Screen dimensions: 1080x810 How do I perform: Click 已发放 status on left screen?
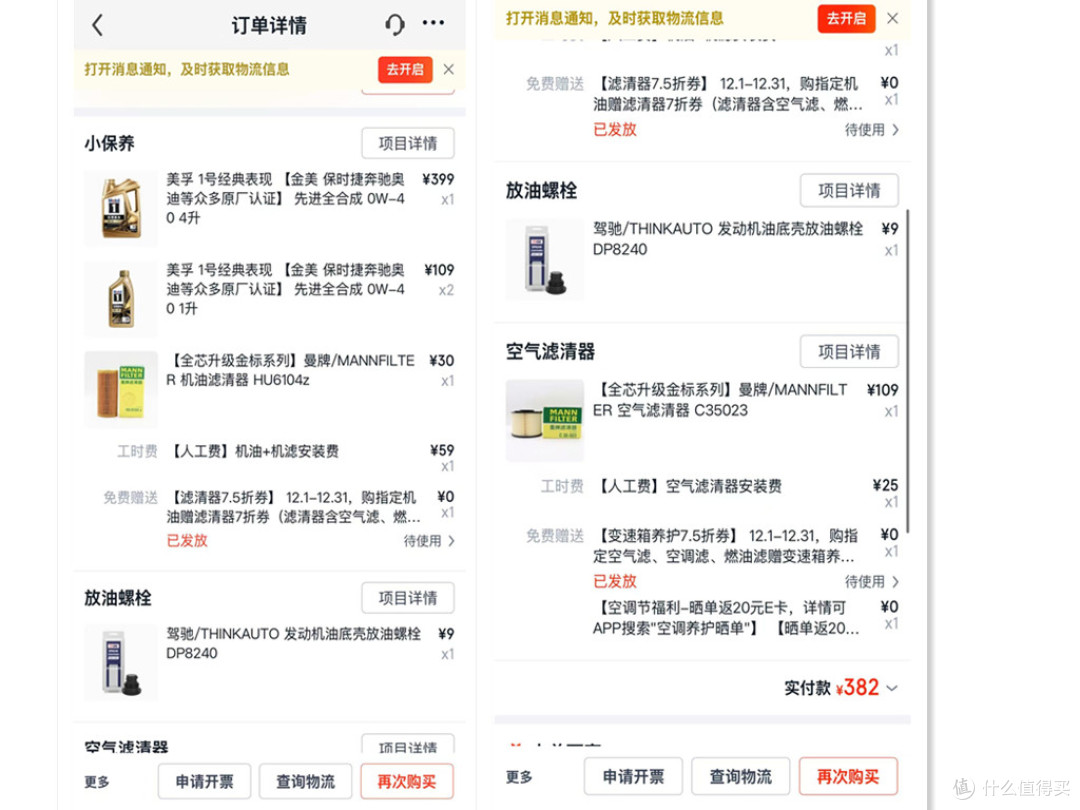(187, 541)
